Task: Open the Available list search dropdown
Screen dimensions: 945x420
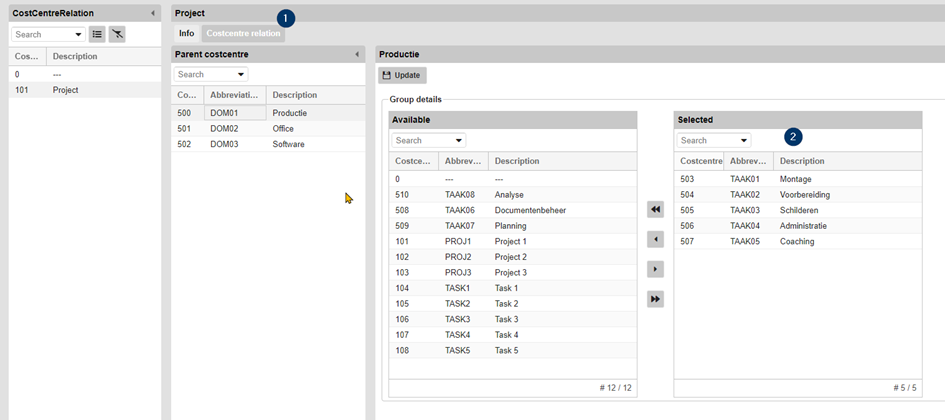Action: [x=458, y=141]
